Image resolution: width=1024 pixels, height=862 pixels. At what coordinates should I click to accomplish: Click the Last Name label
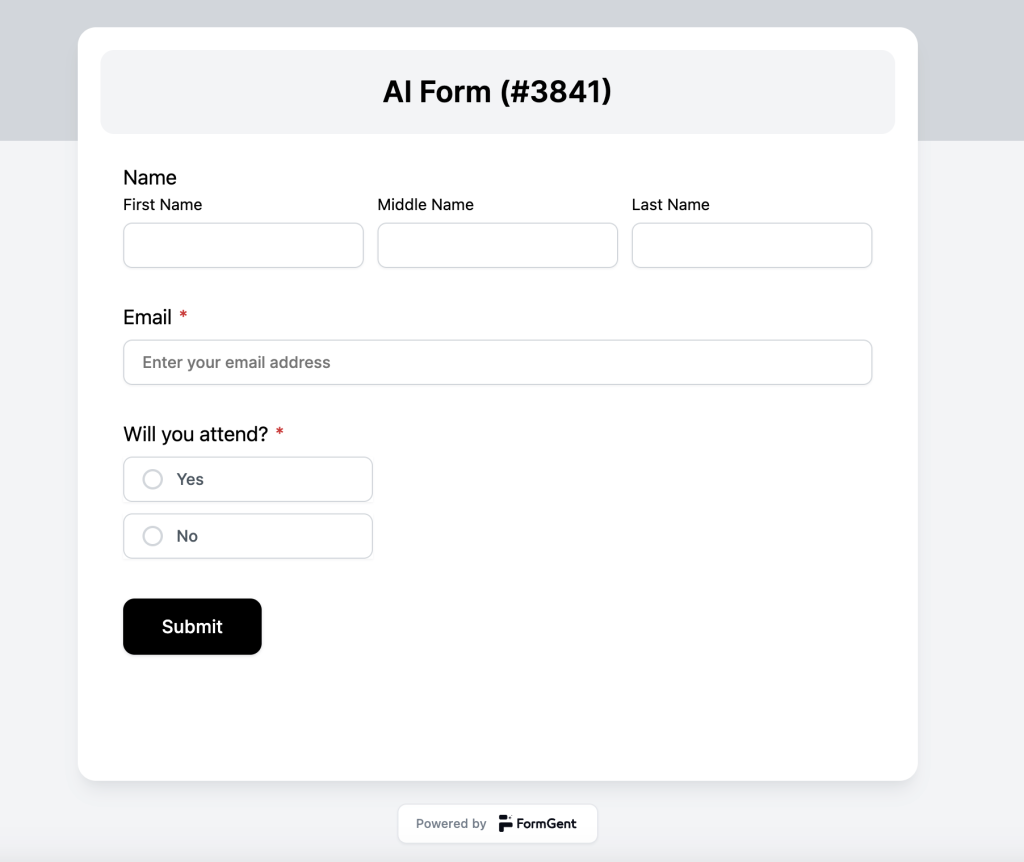(x=671, y=204)
